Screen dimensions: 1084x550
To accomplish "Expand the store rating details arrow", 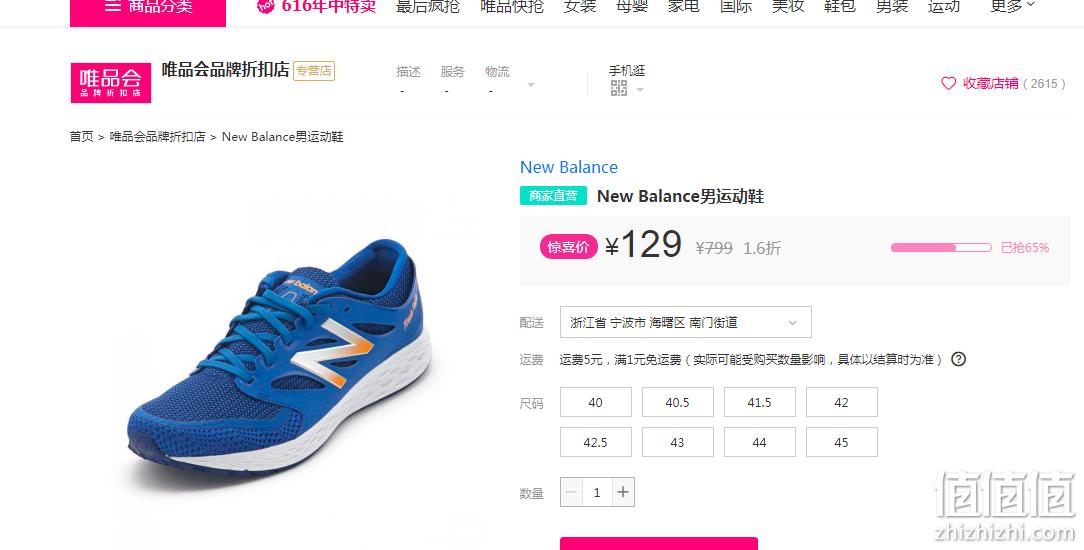I will tap(531, 86).
